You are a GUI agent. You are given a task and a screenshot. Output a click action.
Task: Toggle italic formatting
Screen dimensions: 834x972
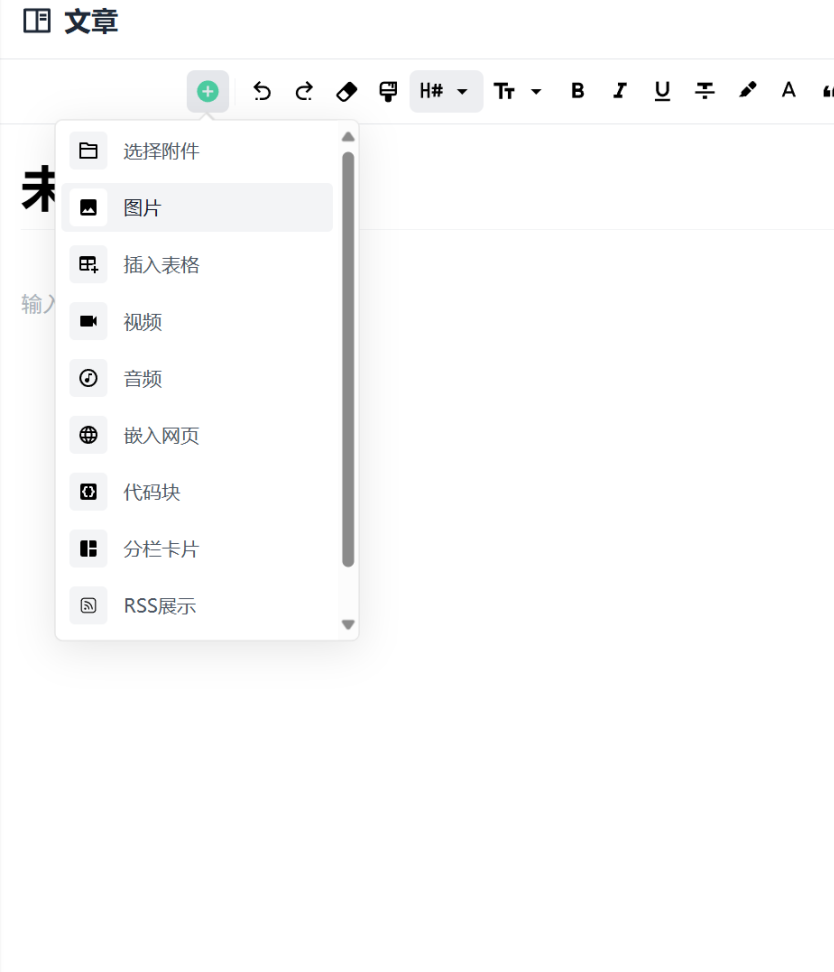620,91
